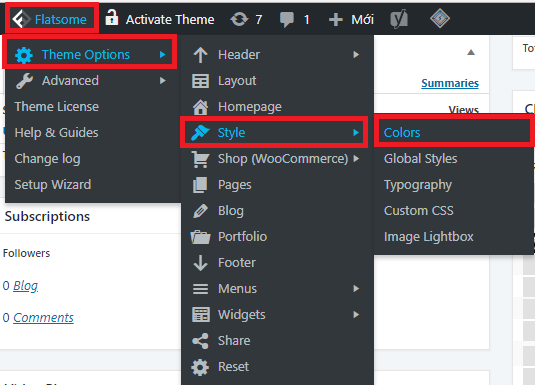Open Global Styles

[420, 159]
